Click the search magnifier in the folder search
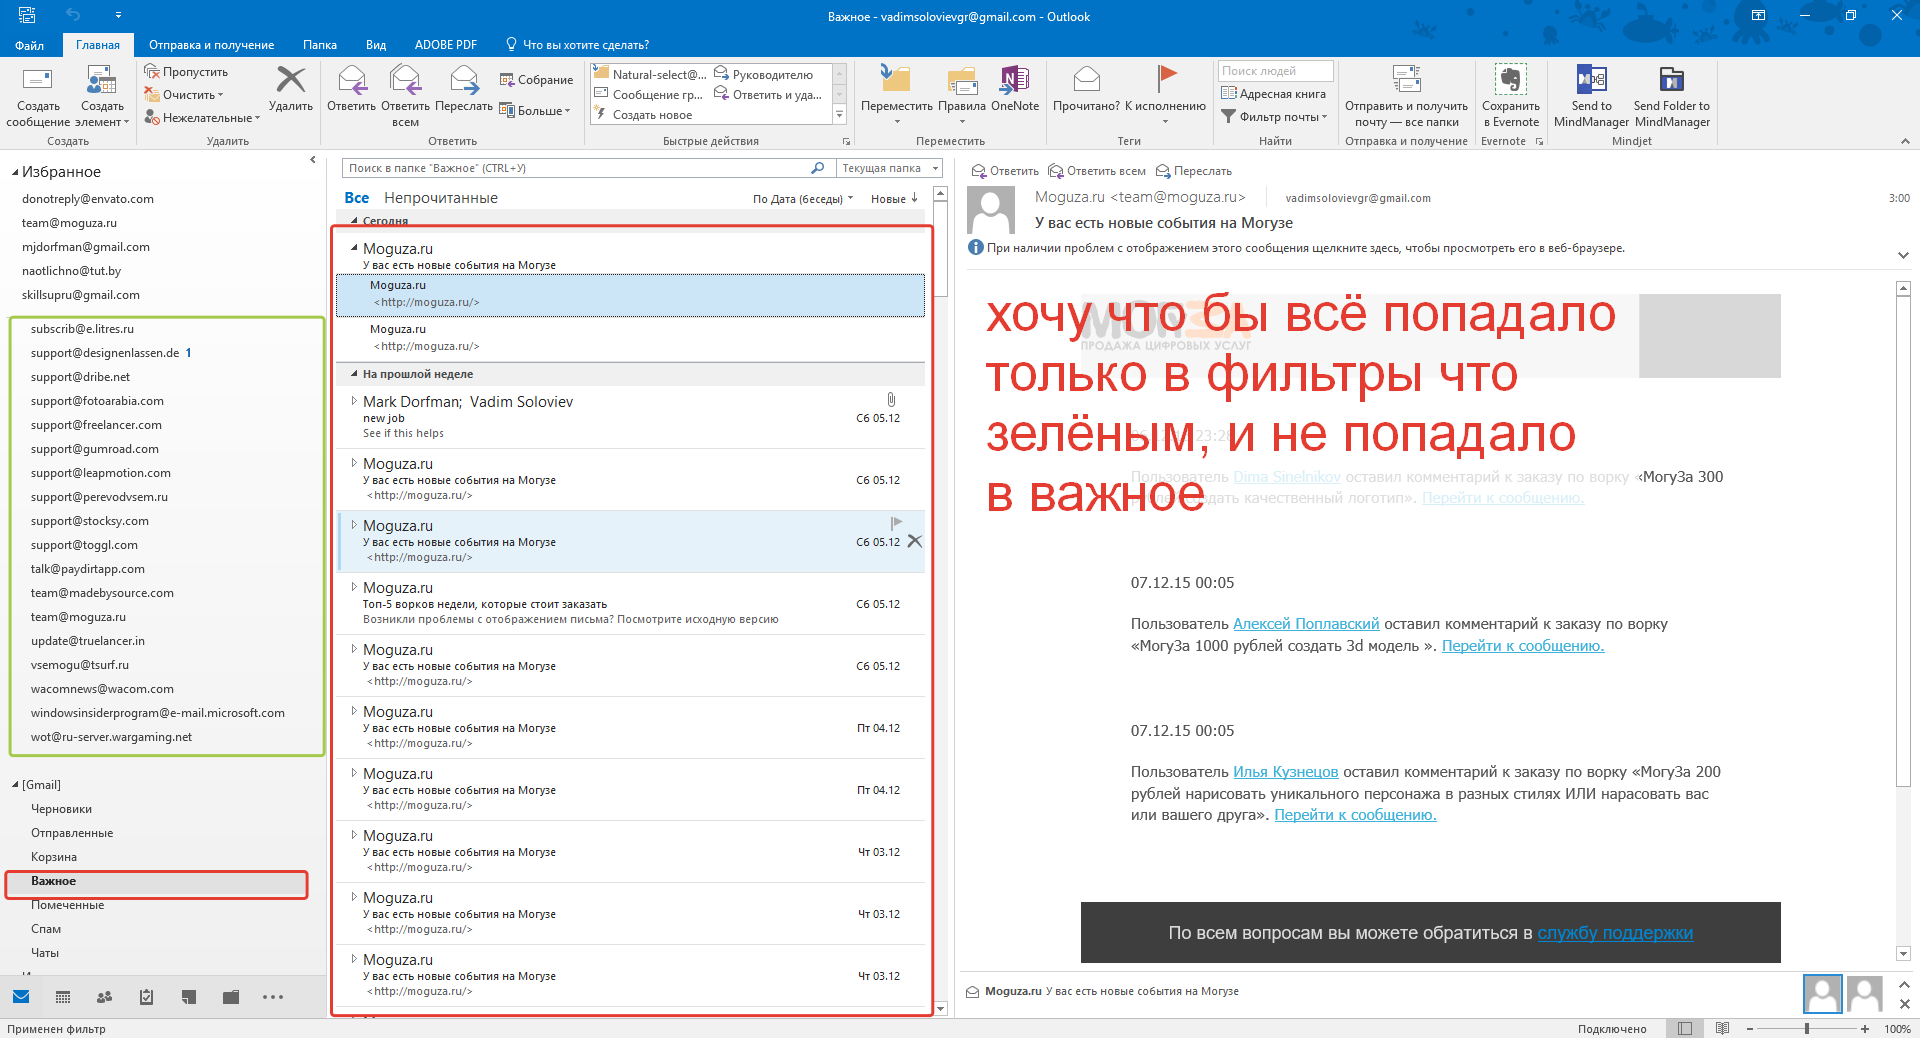This screenshot has width=1920, height=1038. pos(818,168)
